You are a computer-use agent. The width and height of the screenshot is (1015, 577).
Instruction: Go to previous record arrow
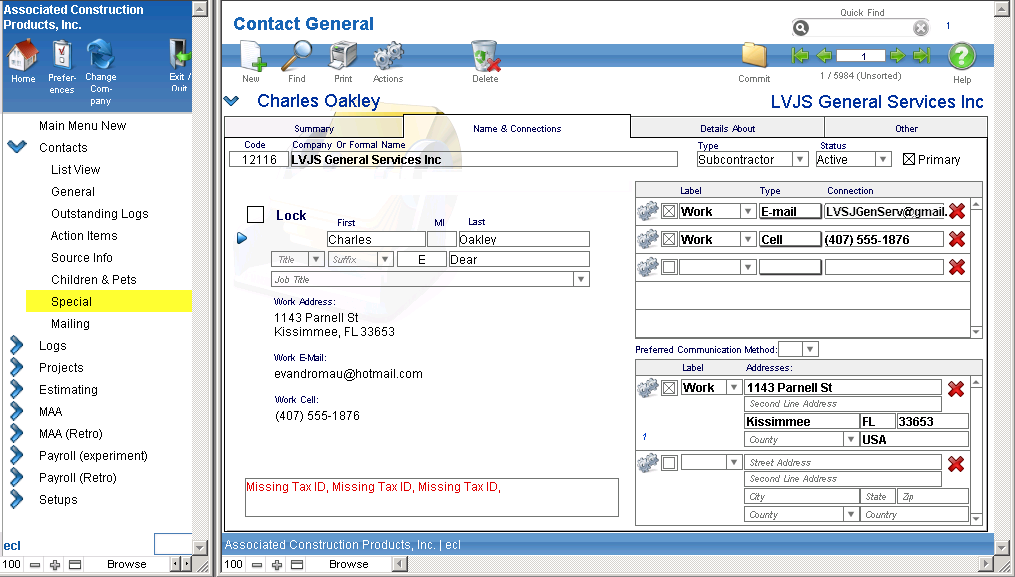pos(823,56)
